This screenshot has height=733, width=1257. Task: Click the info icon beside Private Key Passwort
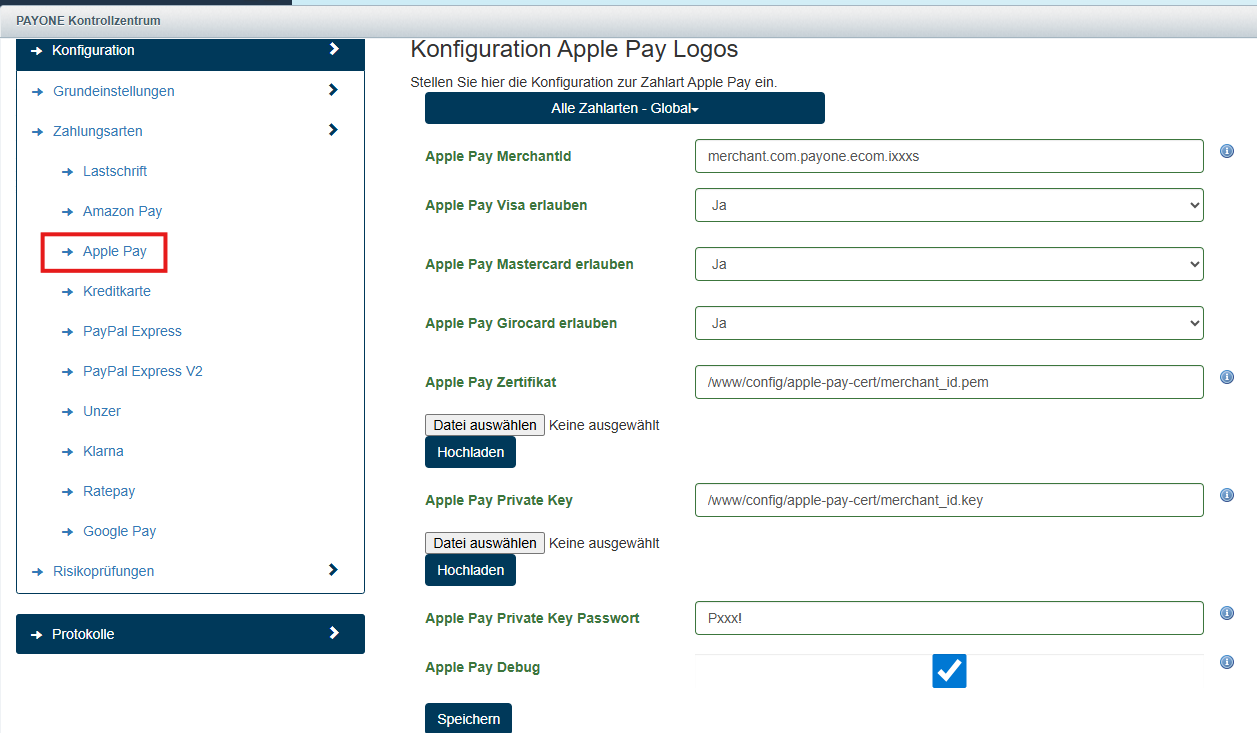tap(1227, 613)
